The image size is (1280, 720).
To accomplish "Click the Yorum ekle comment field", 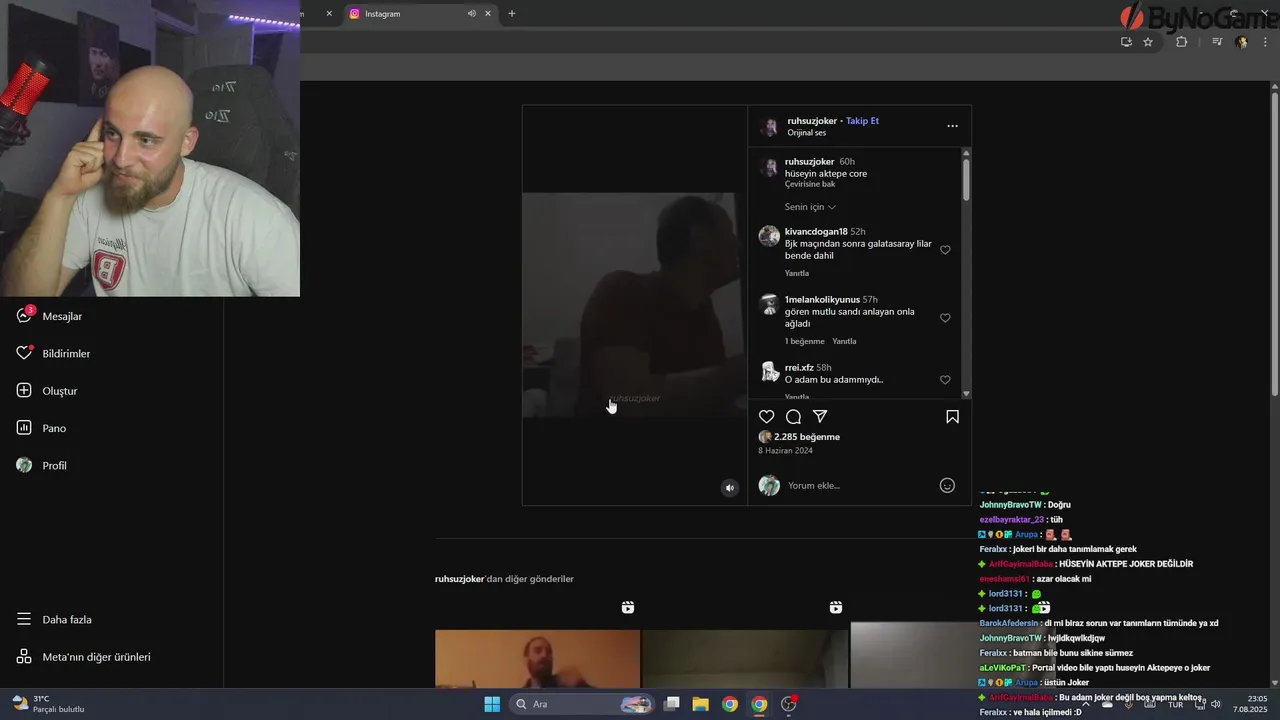I will [x=860, y=485].
